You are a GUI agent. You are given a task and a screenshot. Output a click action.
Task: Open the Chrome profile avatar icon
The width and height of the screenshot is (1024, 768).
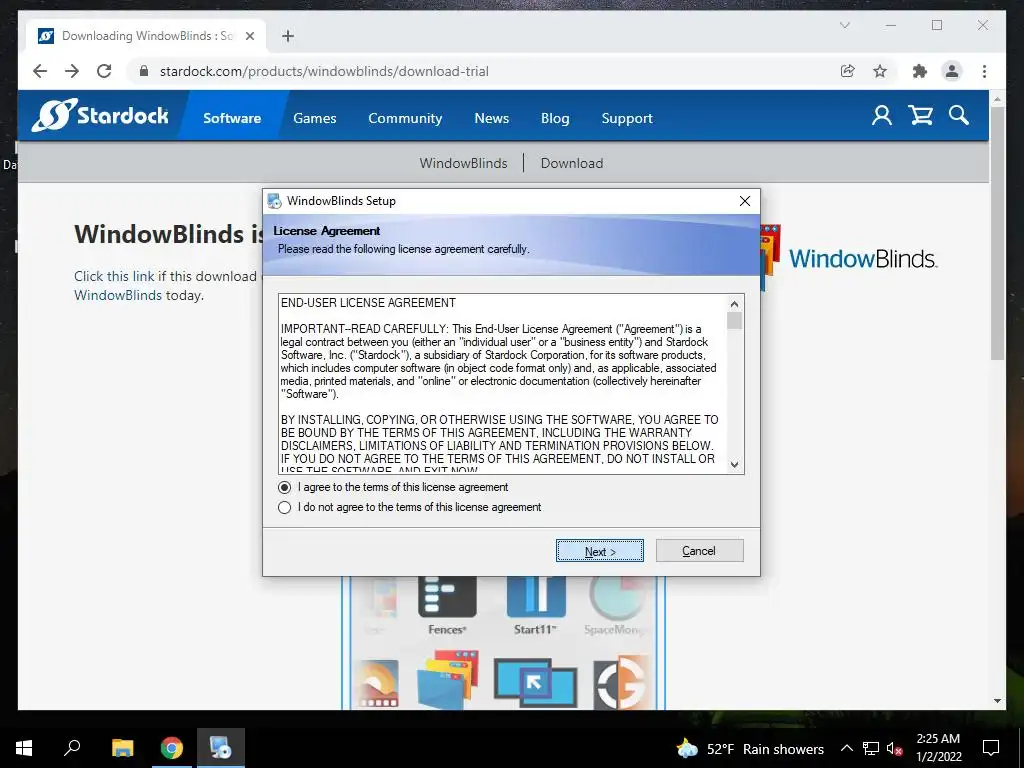pos(952,71)
